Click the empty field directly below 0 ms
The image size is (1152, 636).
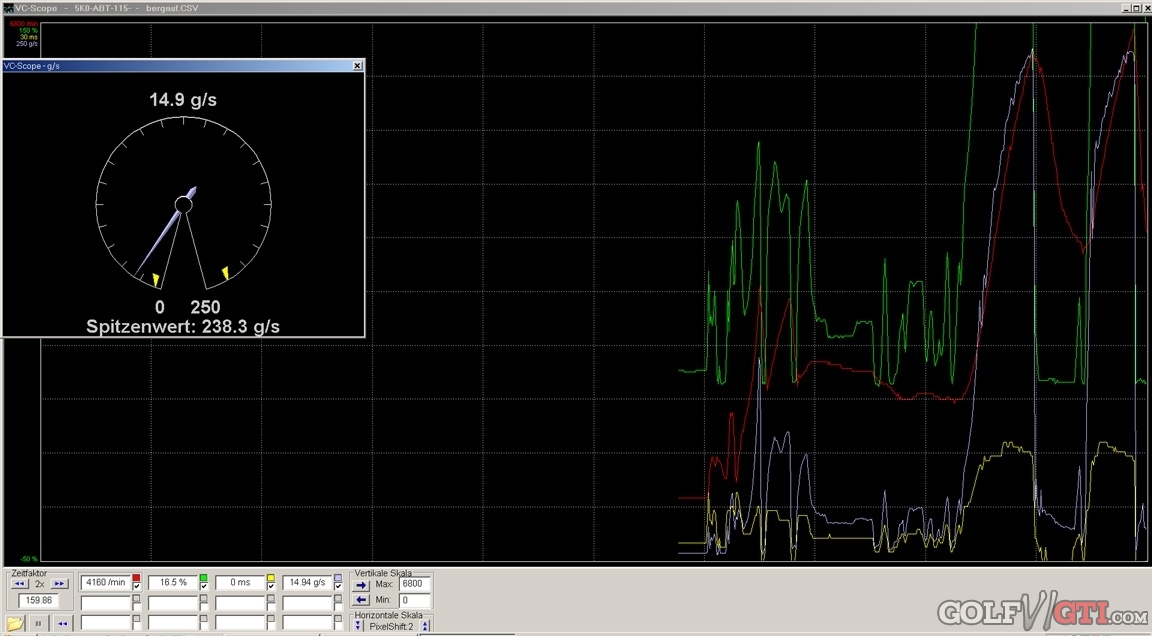point(240,603)
